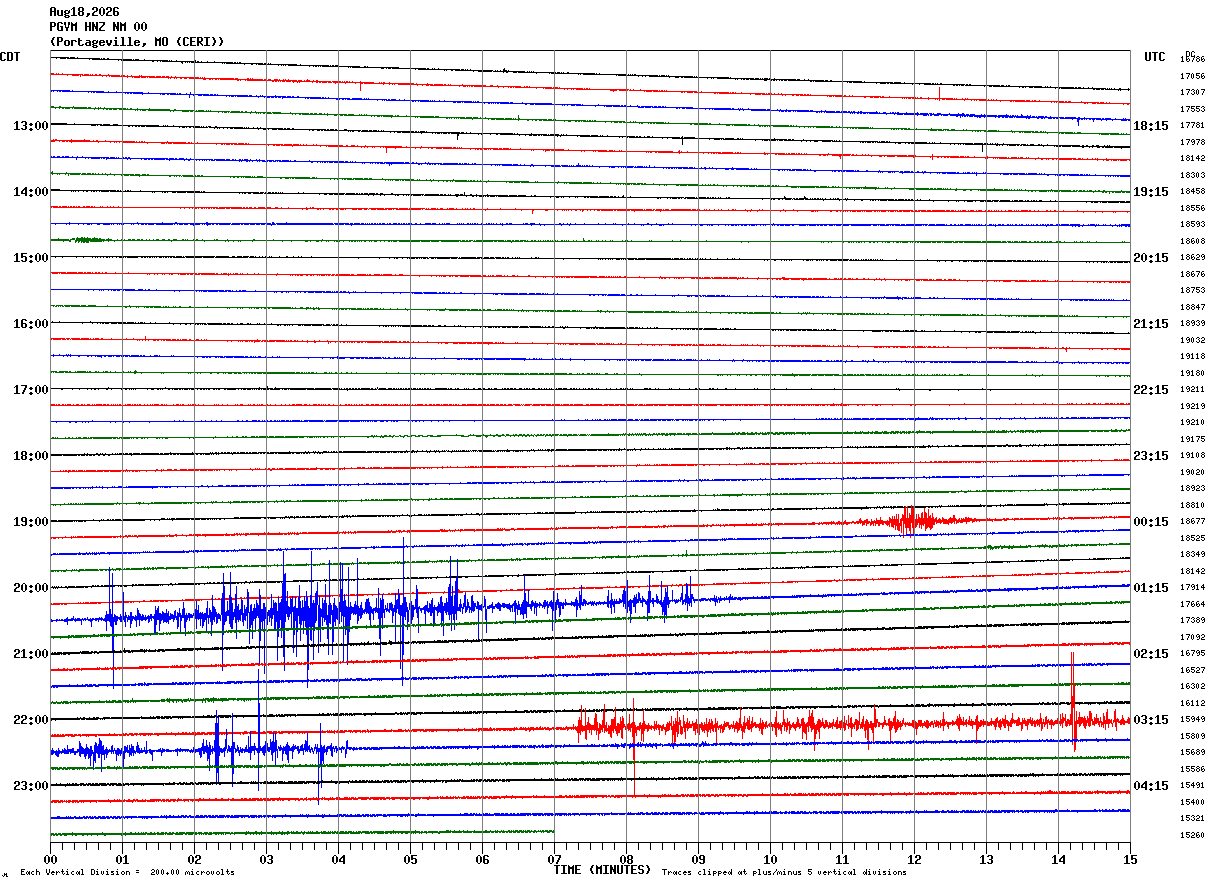Click the CDT column header
Image resolution: width=1210 pixels, height=886 pixels.
tap(10, 57)
